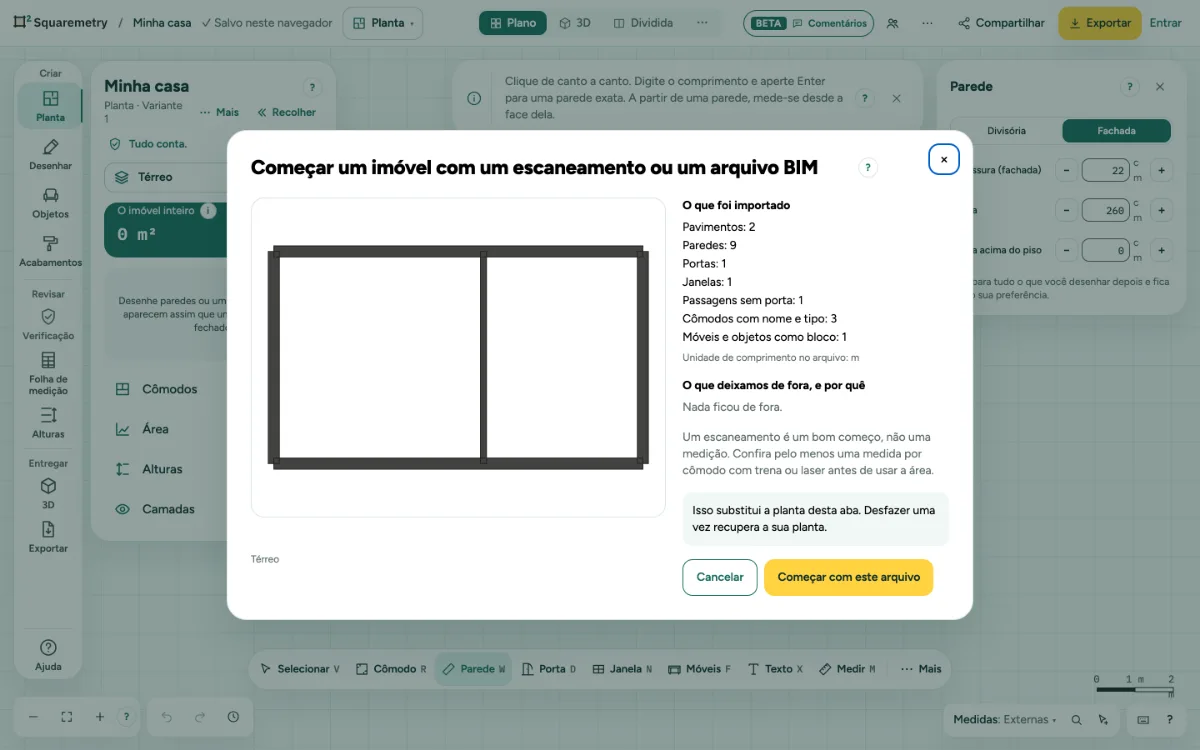Choose the Janela tool
The width and height of the screenshot is (1200, 750).
(x=622, y=669)
